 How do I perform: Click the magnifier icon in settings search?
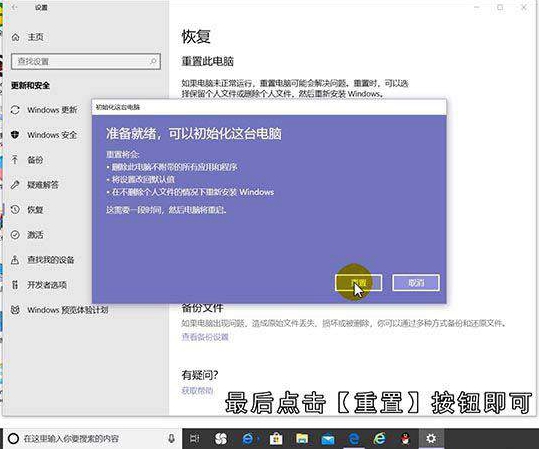tap(153, 61)
